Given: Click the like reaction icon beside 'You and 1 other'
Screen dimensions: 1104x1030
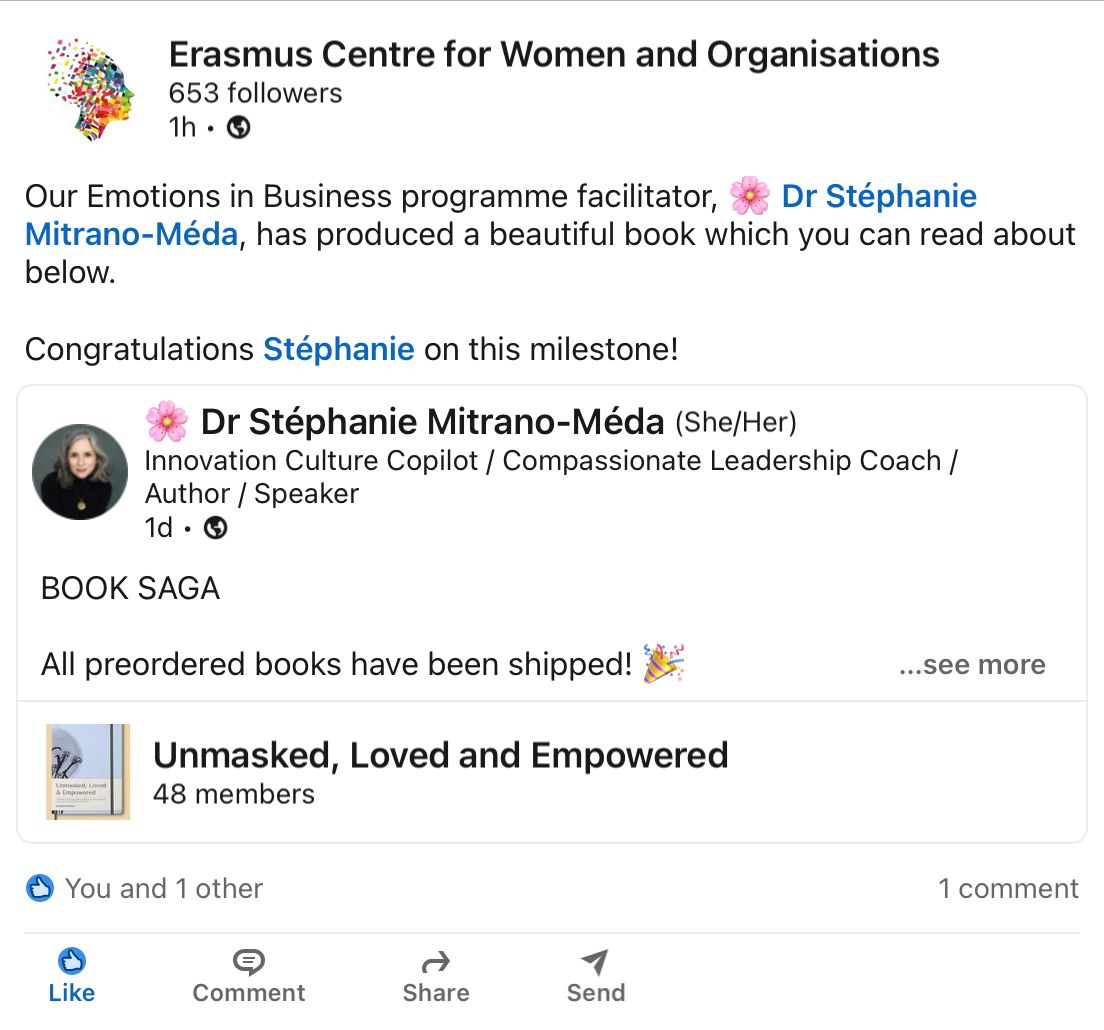Looking at the screenshot, I should [40, 888].
